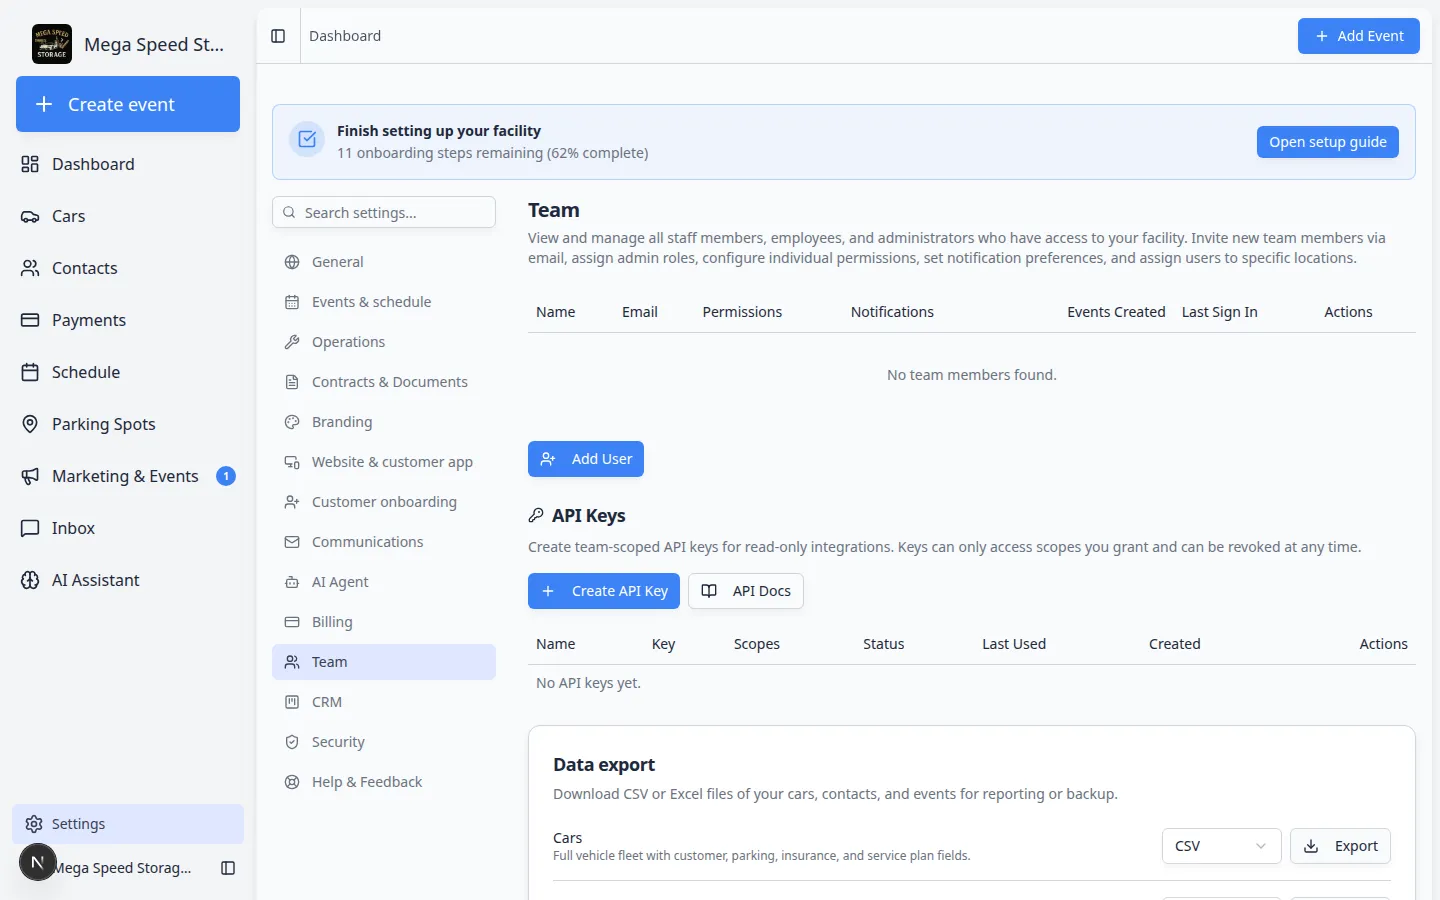Click the Scopes column header
This screenshot has height=900, width=1440.
tap(757, 644)
